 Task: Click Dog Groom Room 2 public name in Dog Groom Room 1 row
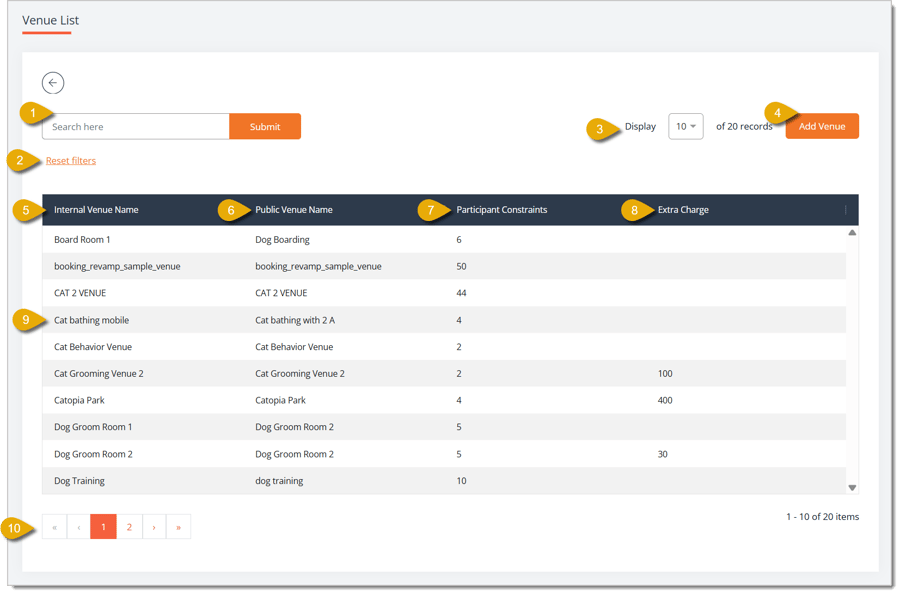(296, 429)
